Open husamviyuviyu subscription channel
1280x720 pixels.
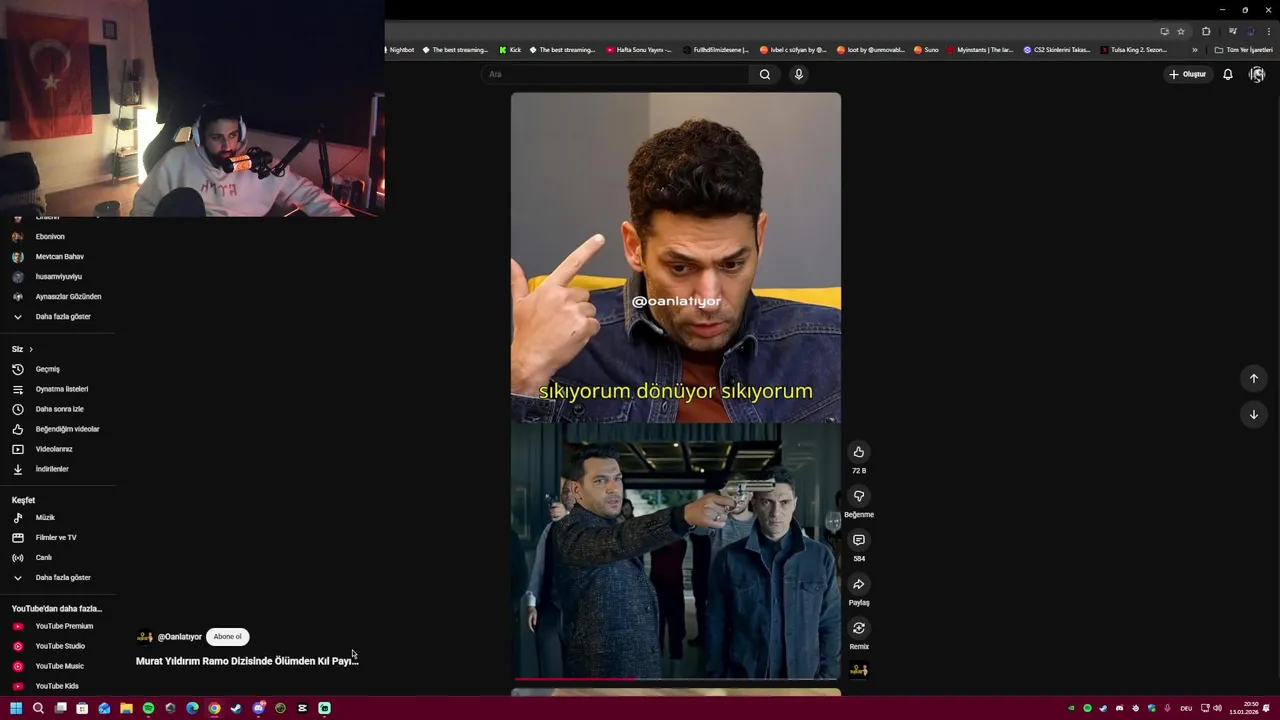(x=58, y=277)
